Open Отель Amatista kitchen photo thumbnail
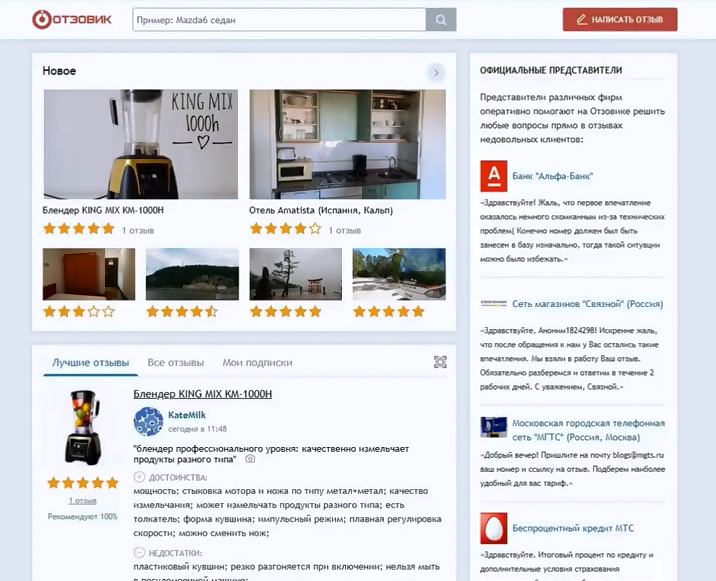Image resolution: width=716 pixels, height=581 pixels. (347, 145)
